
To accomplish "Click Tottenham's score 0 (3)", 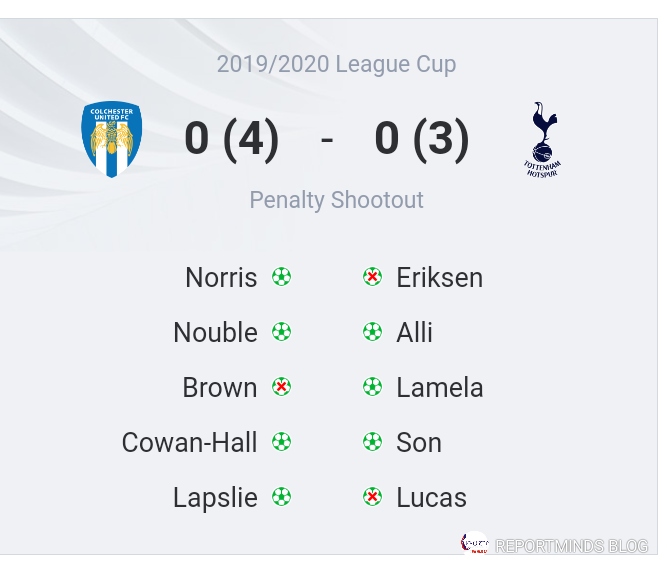I will click(421, 138).
